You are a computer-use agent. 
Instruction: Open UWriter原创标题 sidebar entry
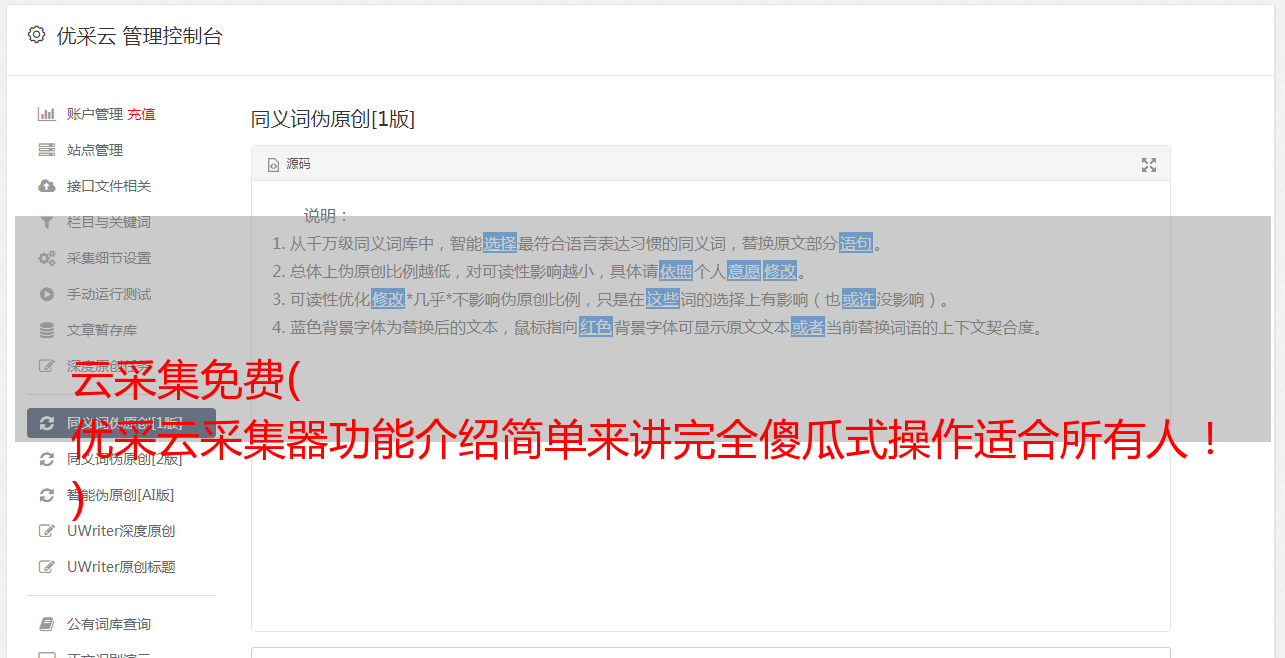121,567
